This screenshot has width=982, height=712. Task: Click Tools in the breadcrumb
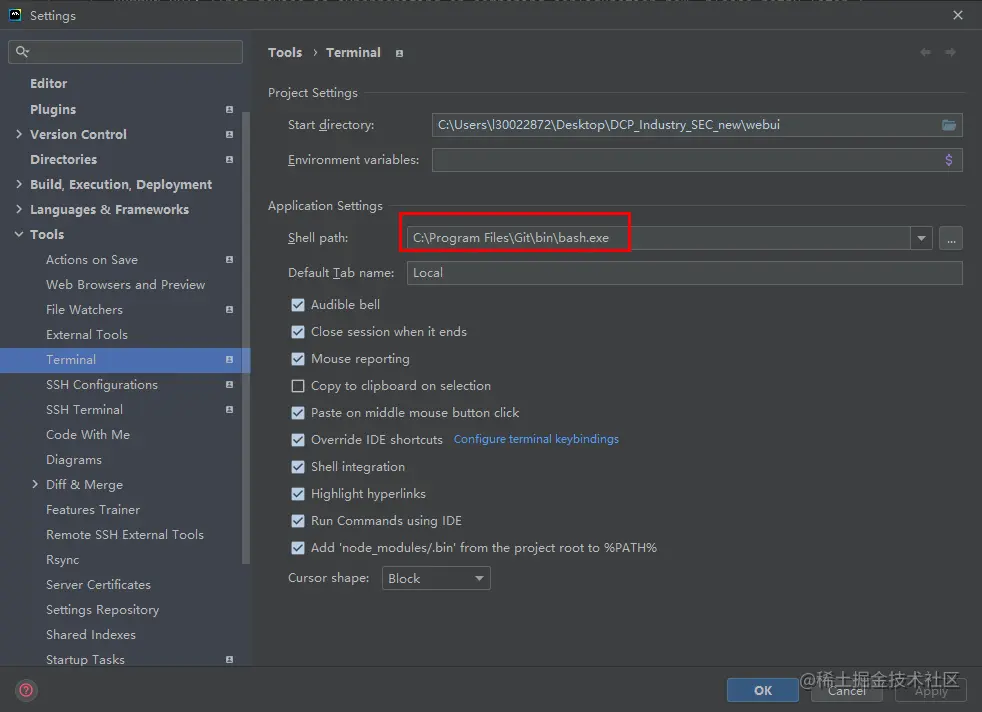coord(285,53)
